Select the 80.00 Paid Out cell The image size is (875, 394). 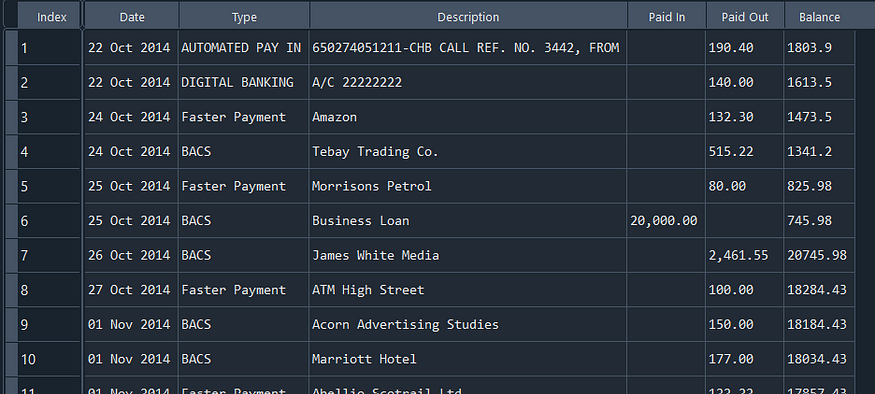point(744,186)
